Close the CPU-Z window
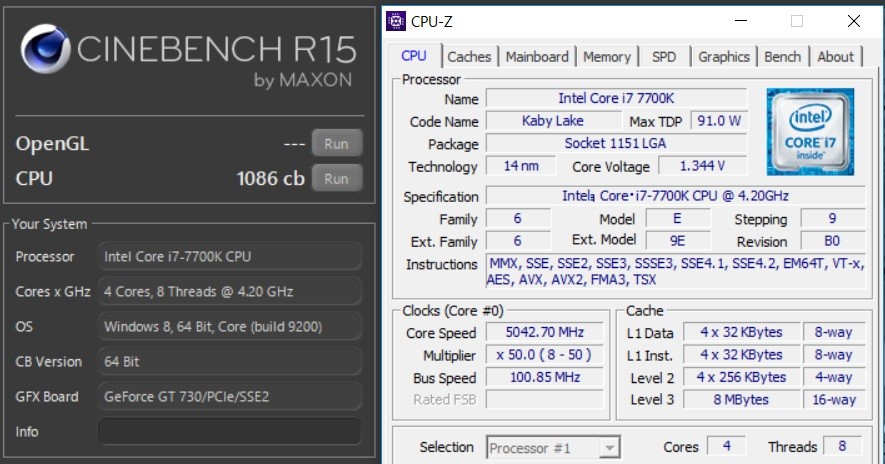The height and width of the screenshot is (464, 885). (853, 21)
